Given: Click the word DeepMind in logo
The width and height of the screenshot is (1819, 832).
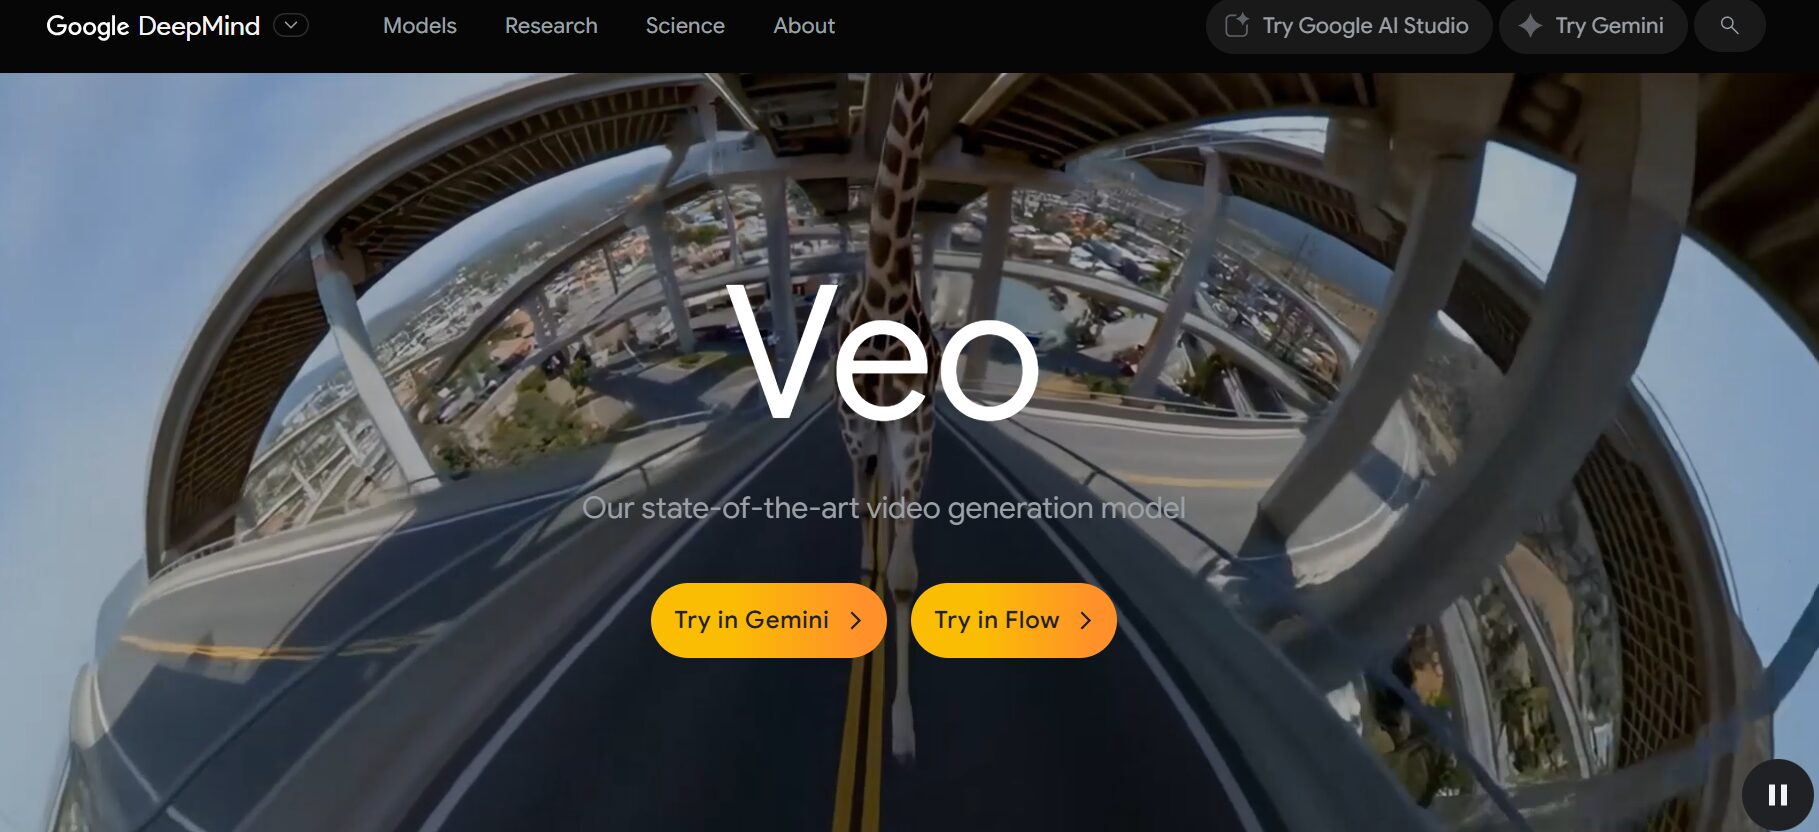Looking at the screenshot, I should tap(199, 26).
